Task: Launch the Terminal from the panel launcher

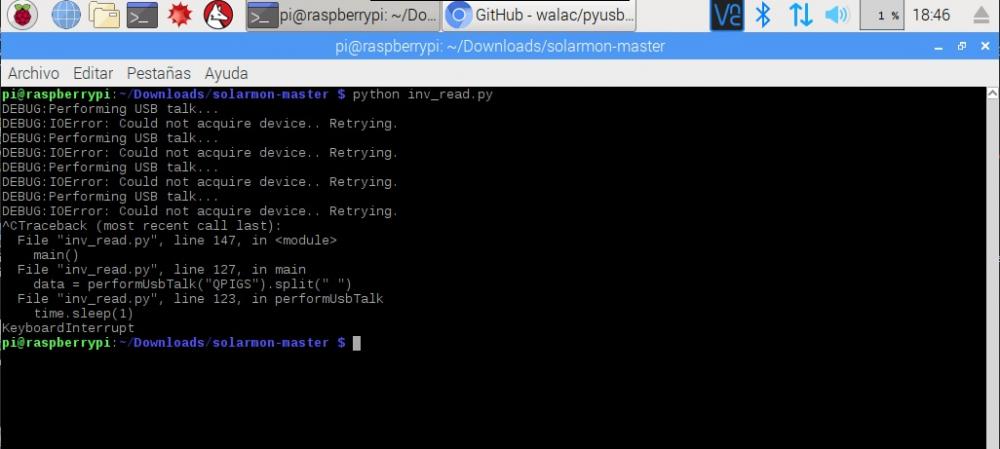Action: point(142,15)
